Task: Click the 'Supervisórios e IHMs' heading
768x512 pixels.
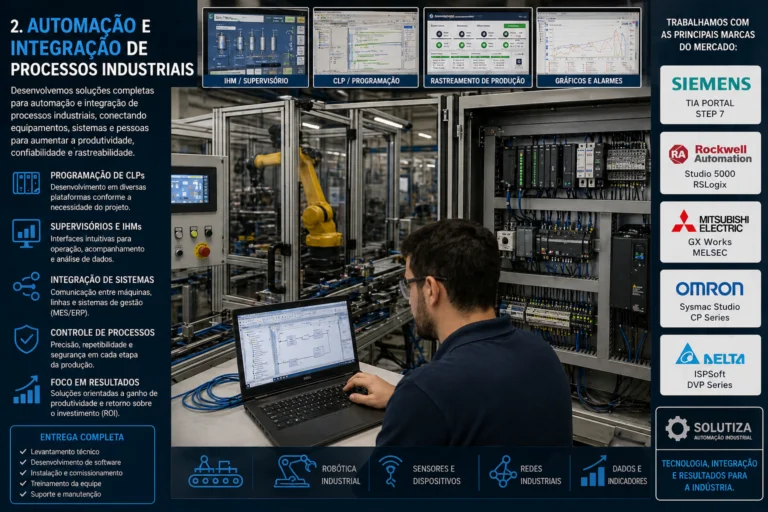Action: pyautogui.click(x=96, y=226)
